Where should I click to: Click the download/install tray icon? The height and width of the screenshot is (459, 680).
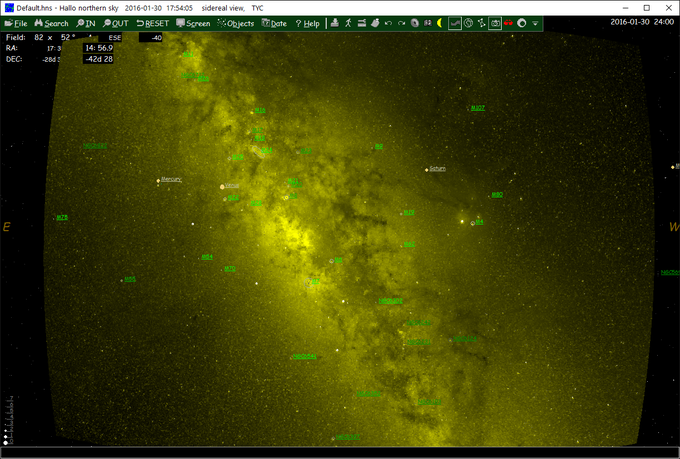pos(335,23)
